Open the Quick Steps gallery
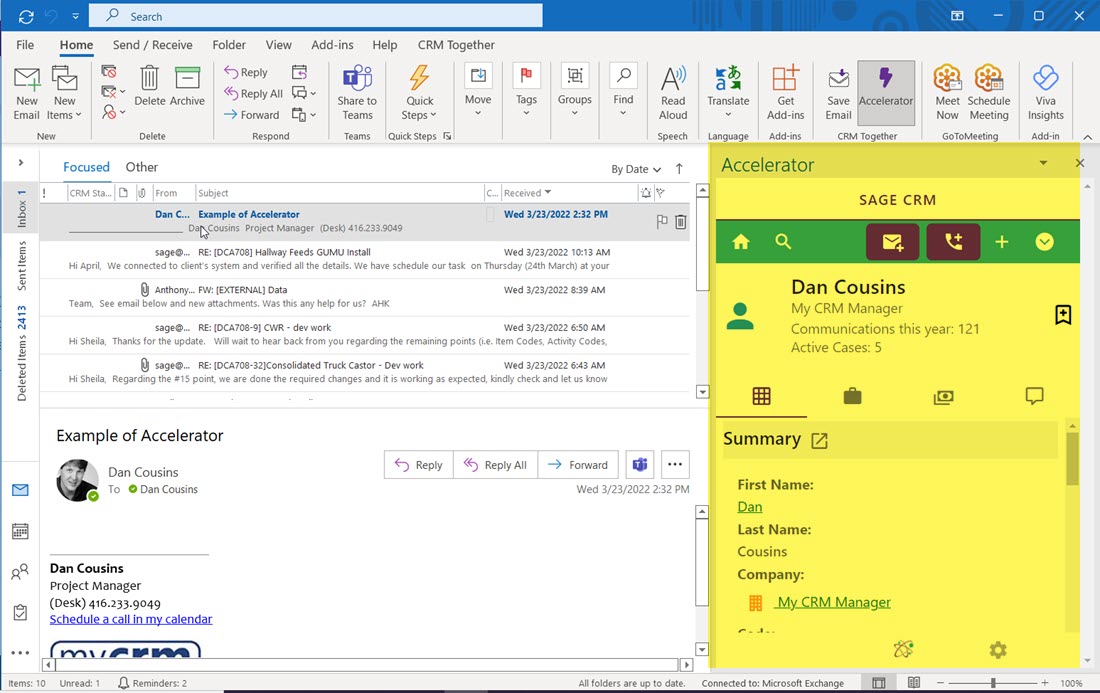Viewport: 1100px width, 693px height. pos(420,93)
